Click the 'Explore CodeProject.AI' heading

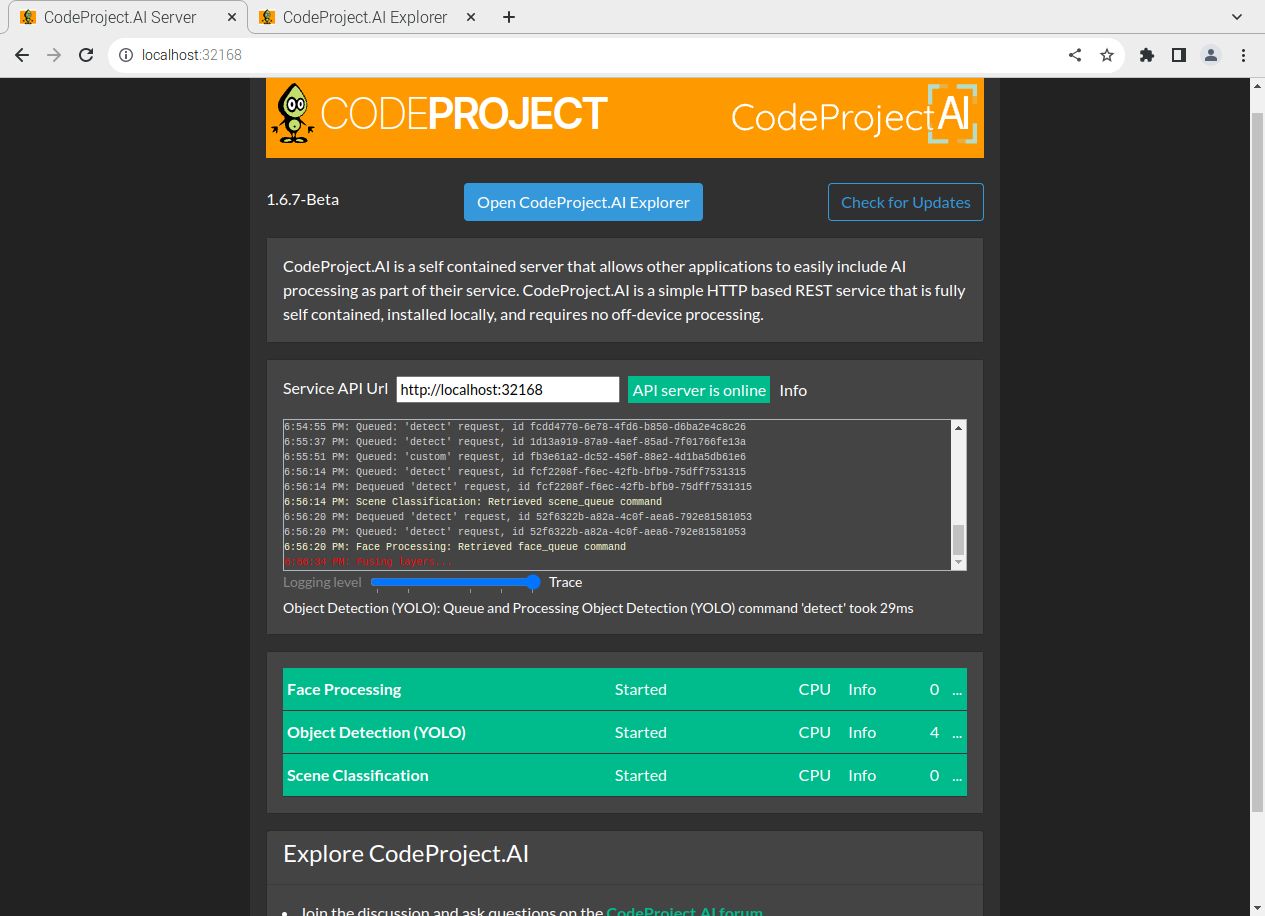[406, 854]
